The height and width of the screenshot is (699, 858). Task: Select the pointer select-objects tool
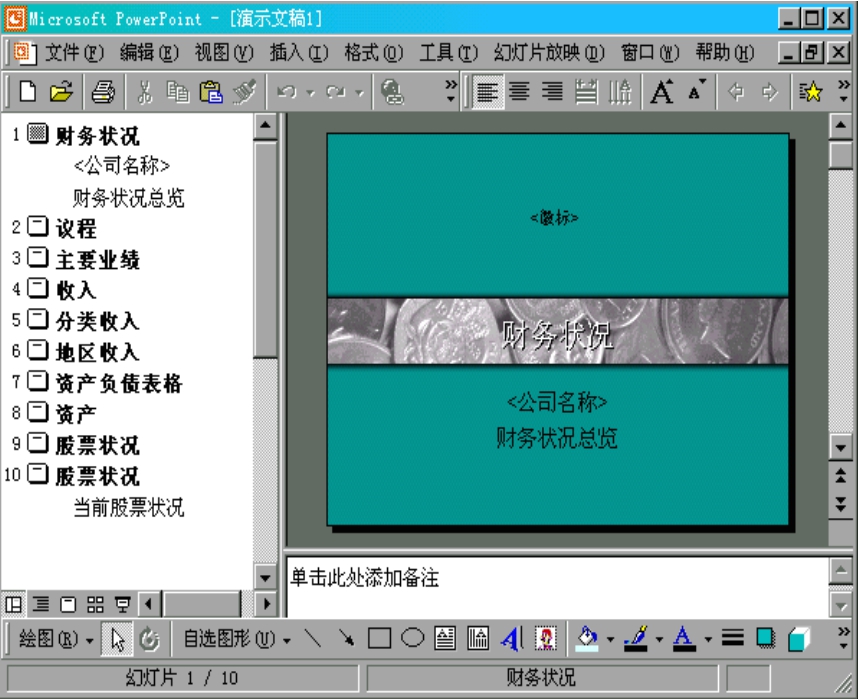click(x=117, y=639)
